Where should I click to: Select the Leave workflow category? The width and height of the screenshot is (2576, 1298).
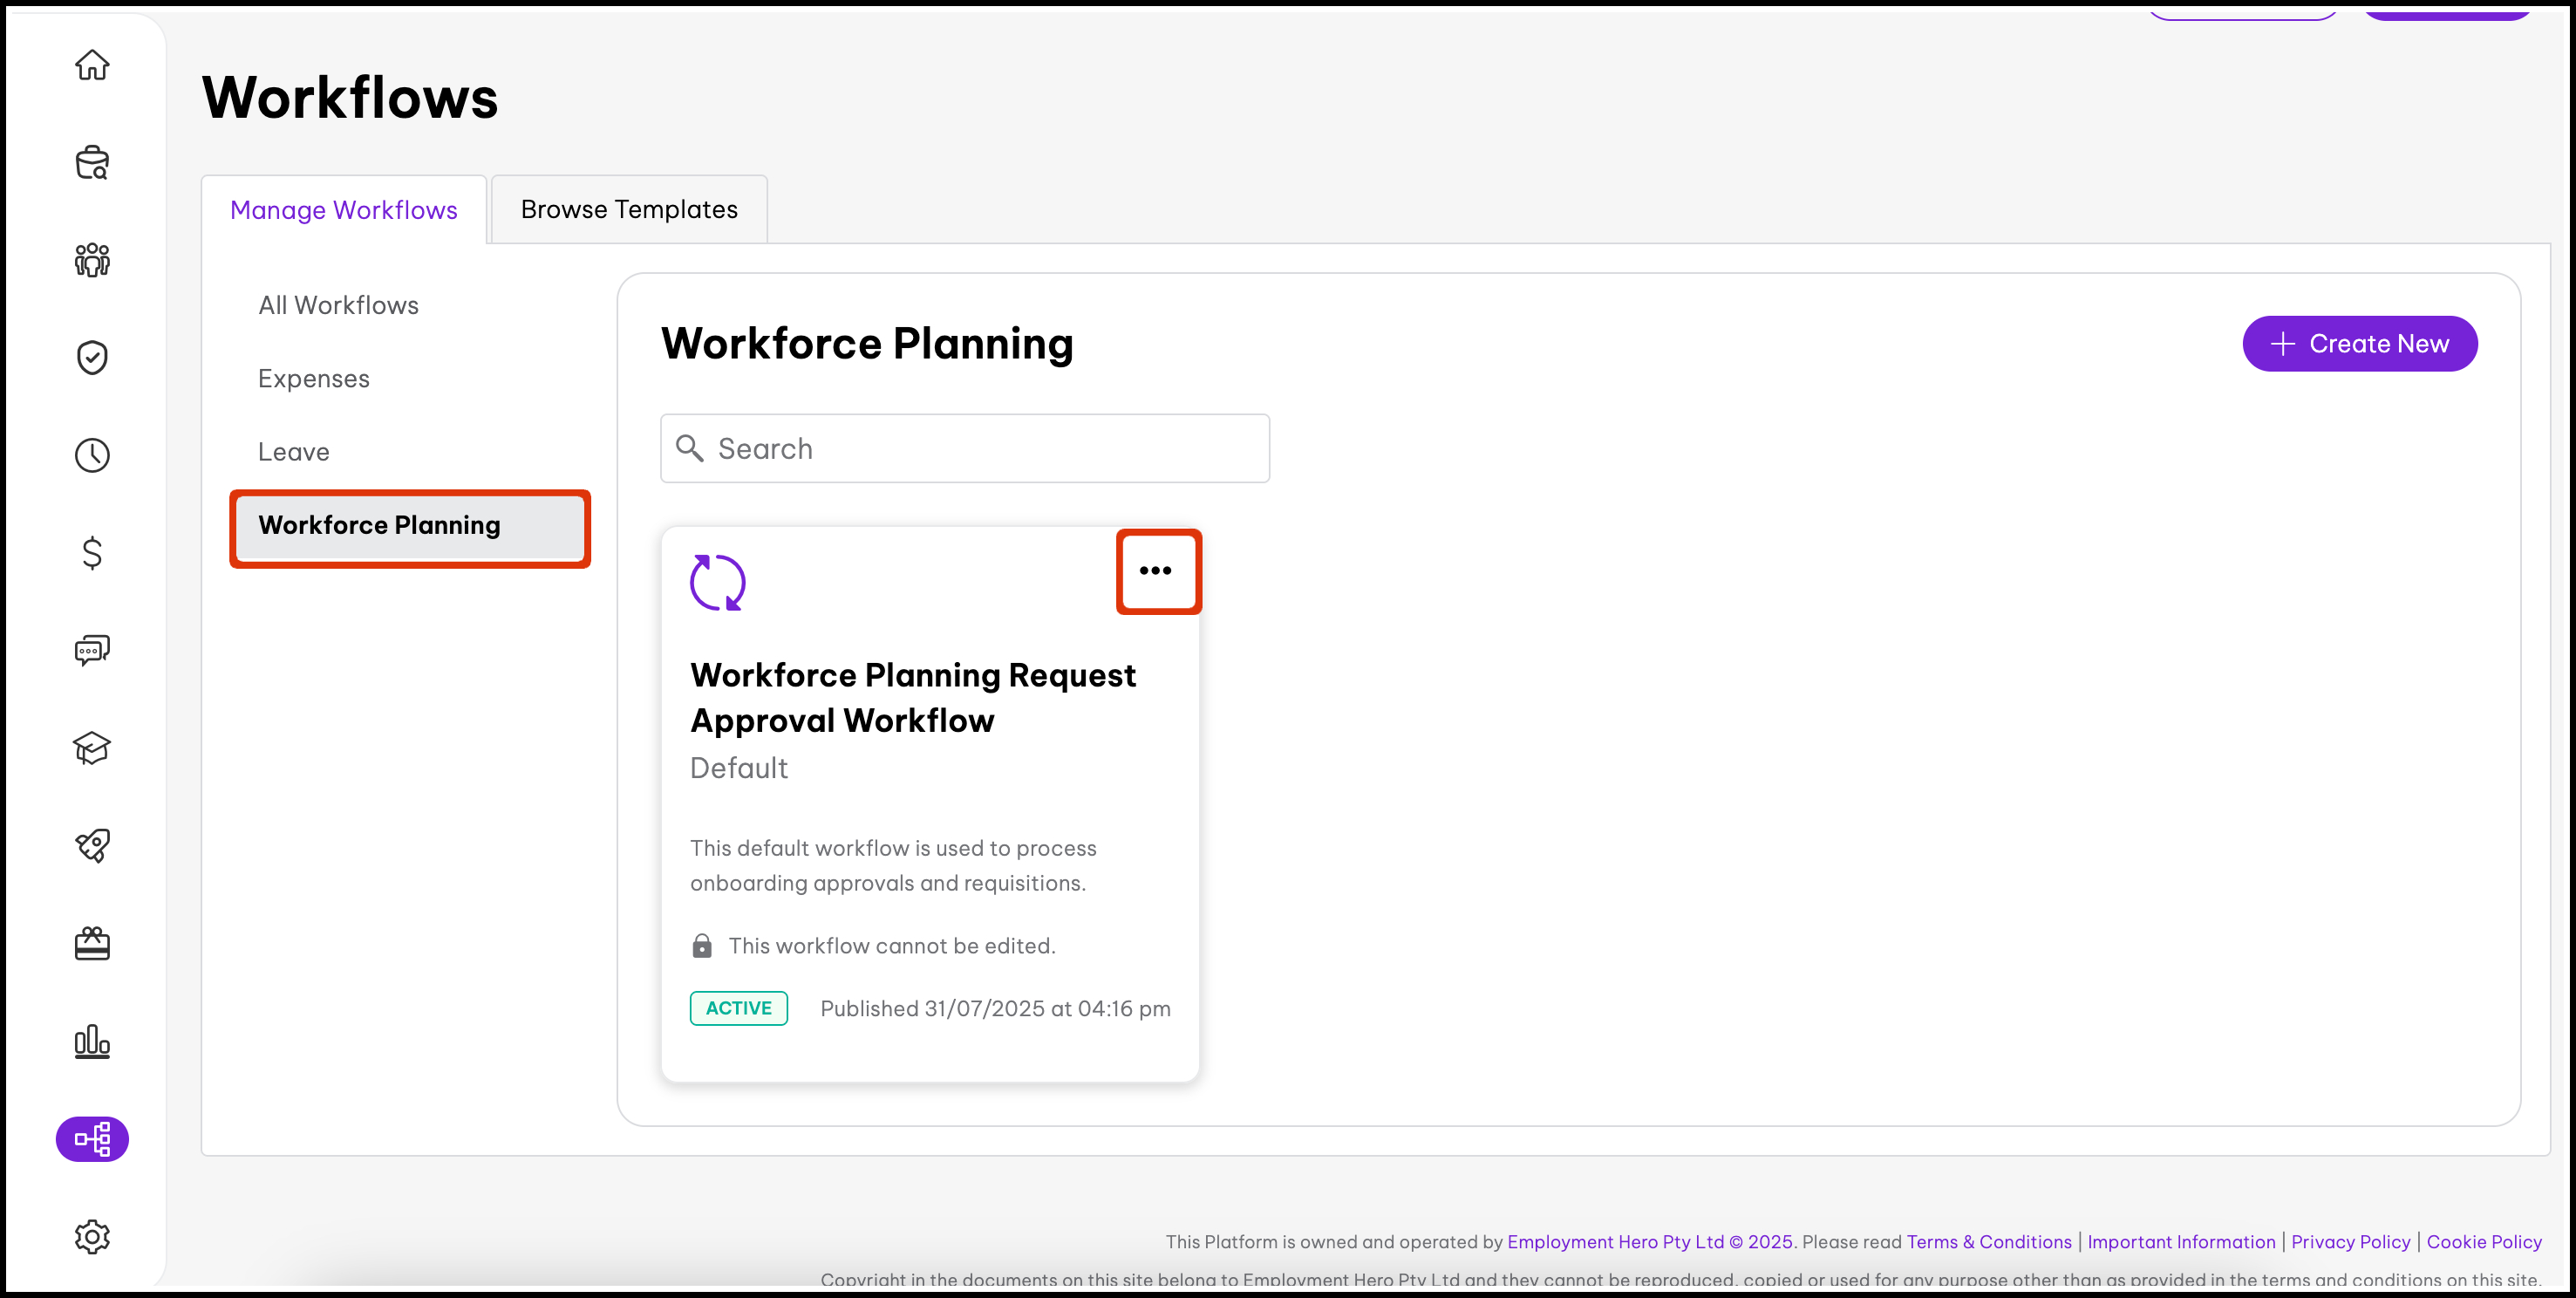pos(293,451)
